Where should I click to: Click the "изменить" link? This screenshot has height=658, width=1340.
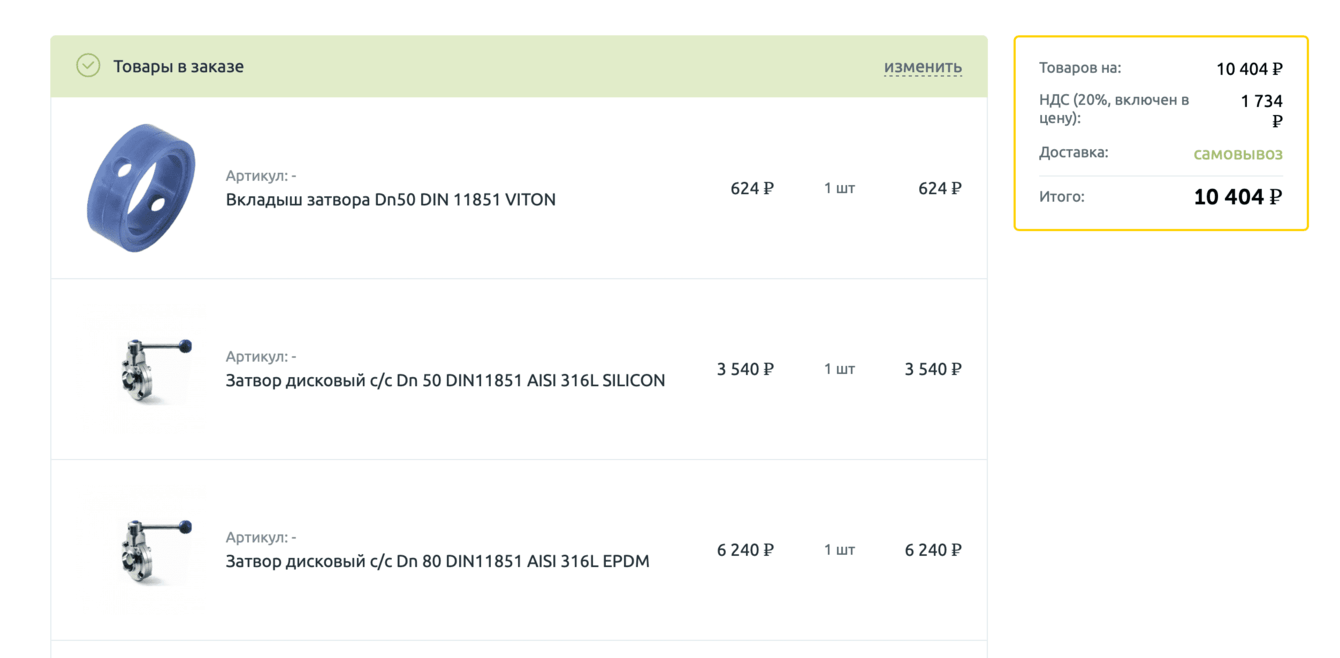922,67
